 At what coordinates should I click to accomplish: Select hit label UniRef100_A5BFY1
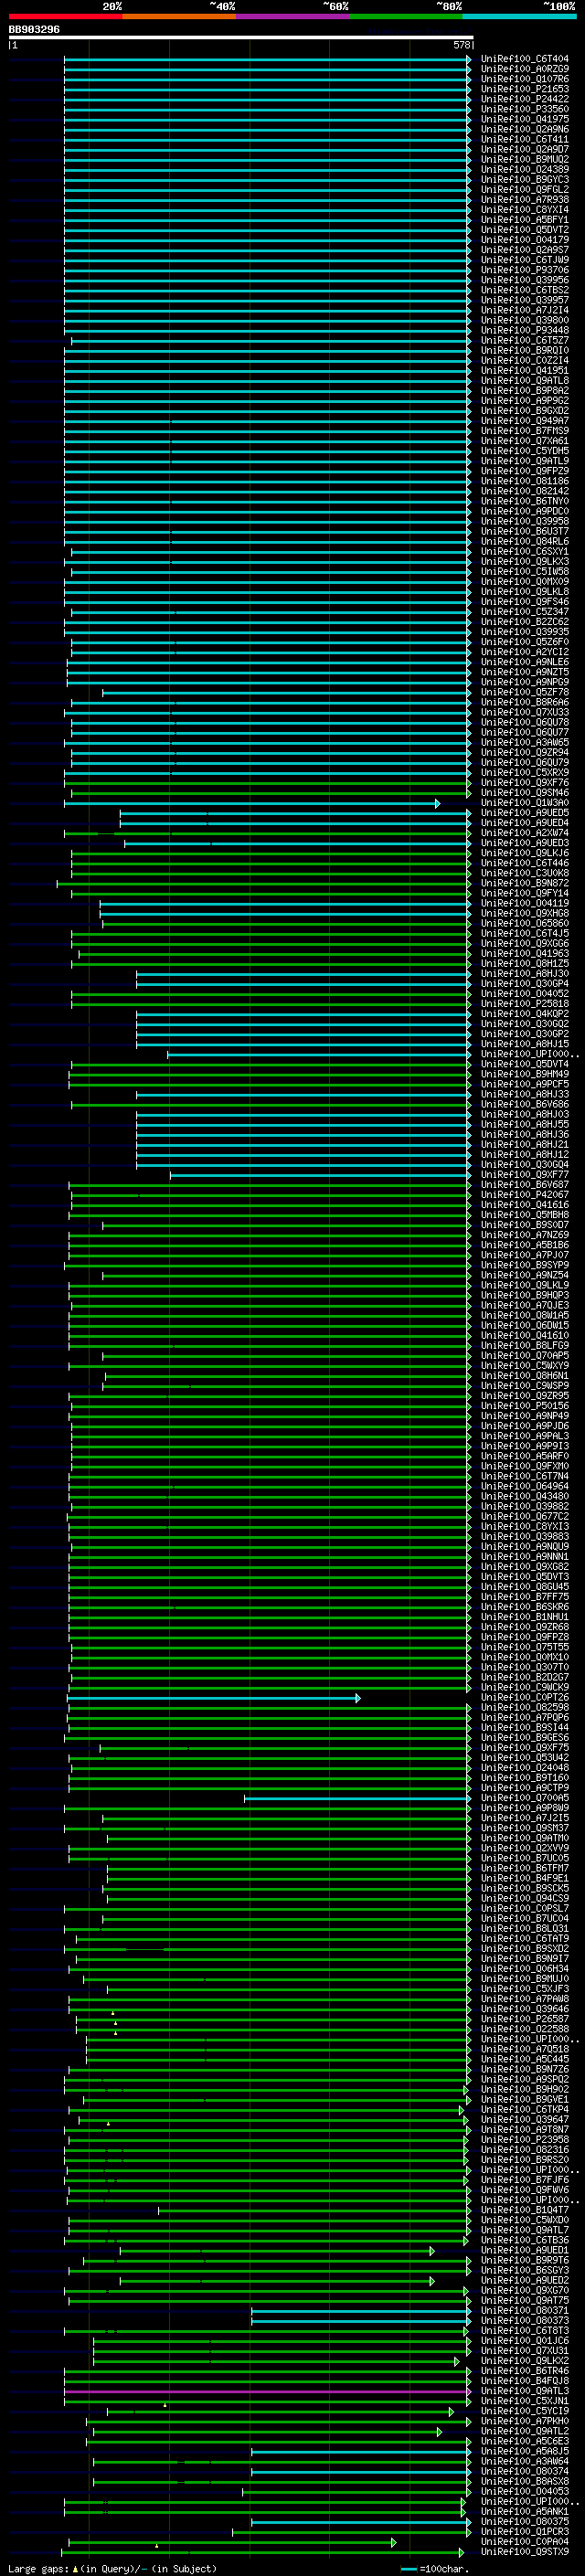[524, 220]
